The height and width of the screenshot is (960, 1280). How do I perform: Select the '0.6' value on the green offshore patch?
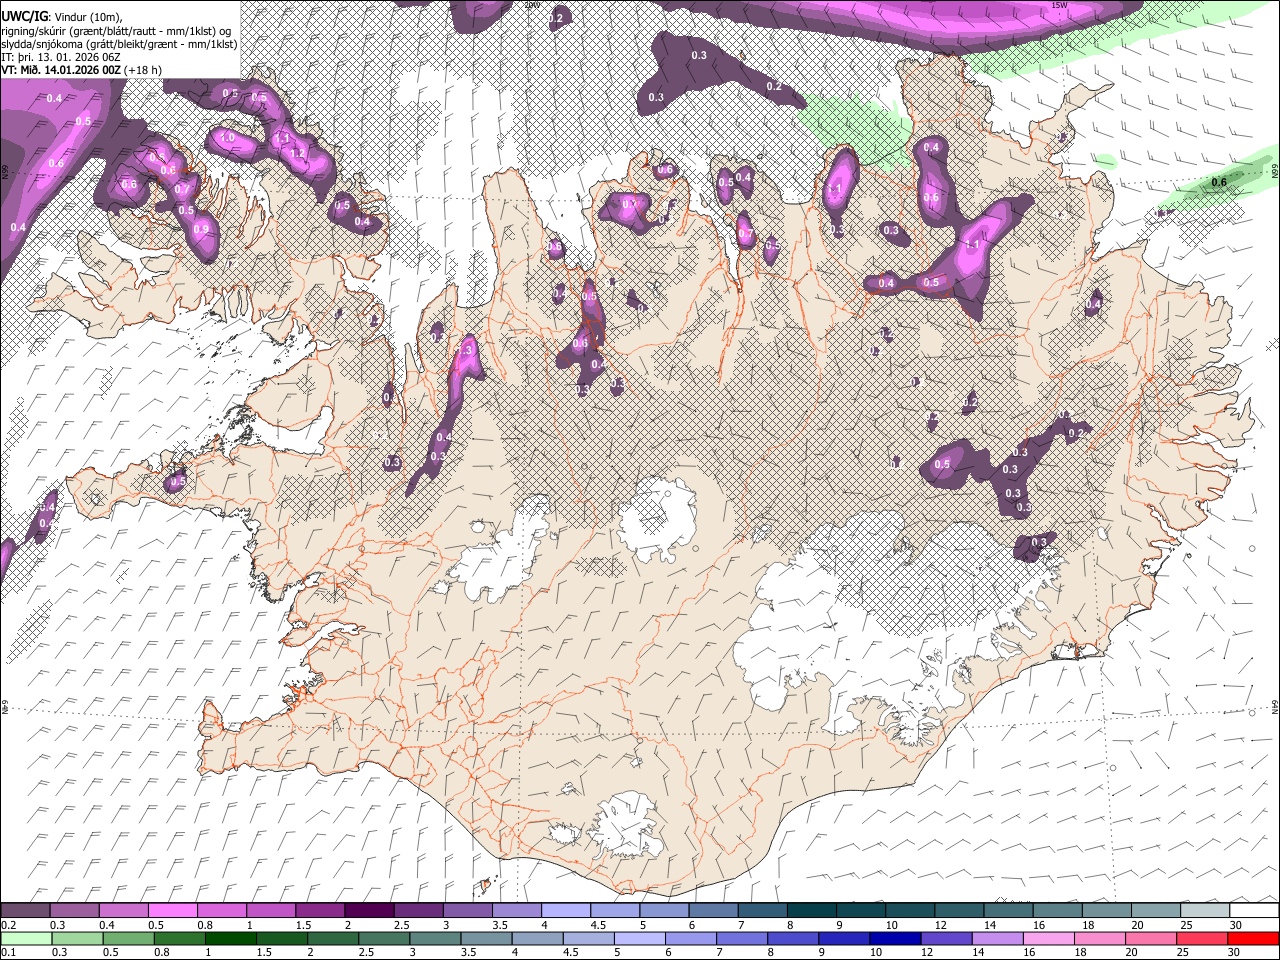coord(1219,182)
